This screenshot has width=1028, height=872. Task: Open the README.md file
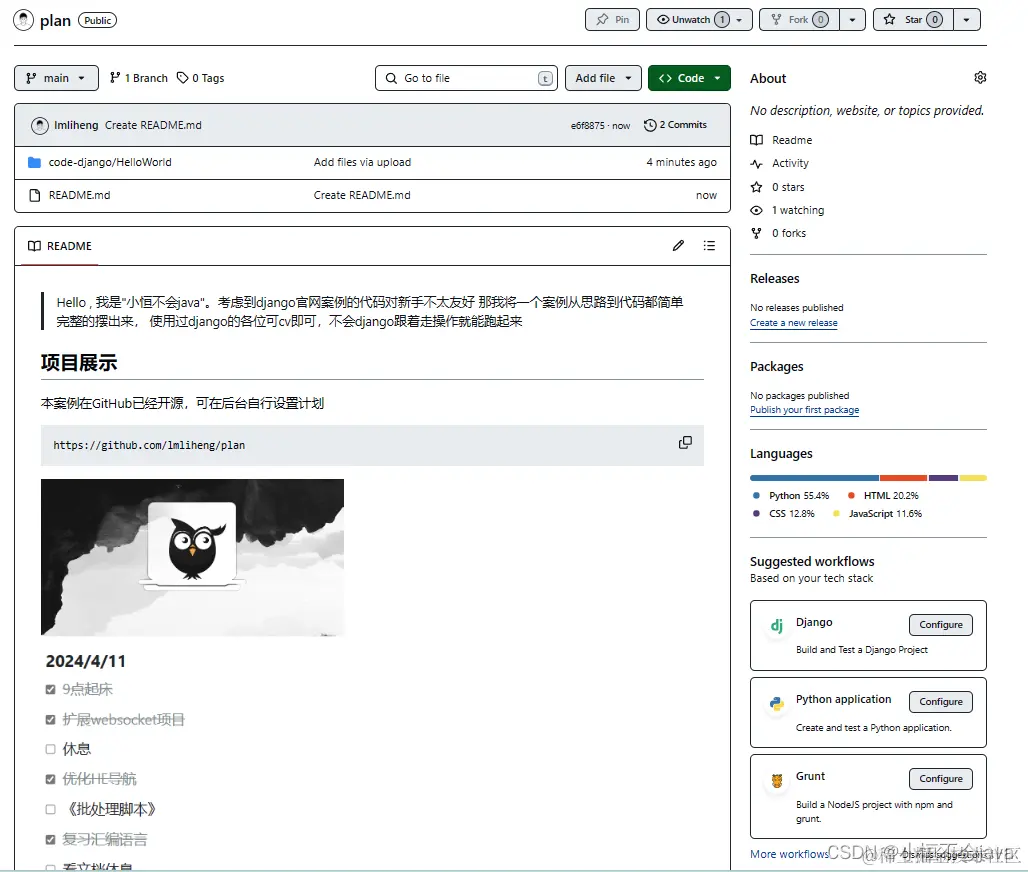[x=79, y=195]
